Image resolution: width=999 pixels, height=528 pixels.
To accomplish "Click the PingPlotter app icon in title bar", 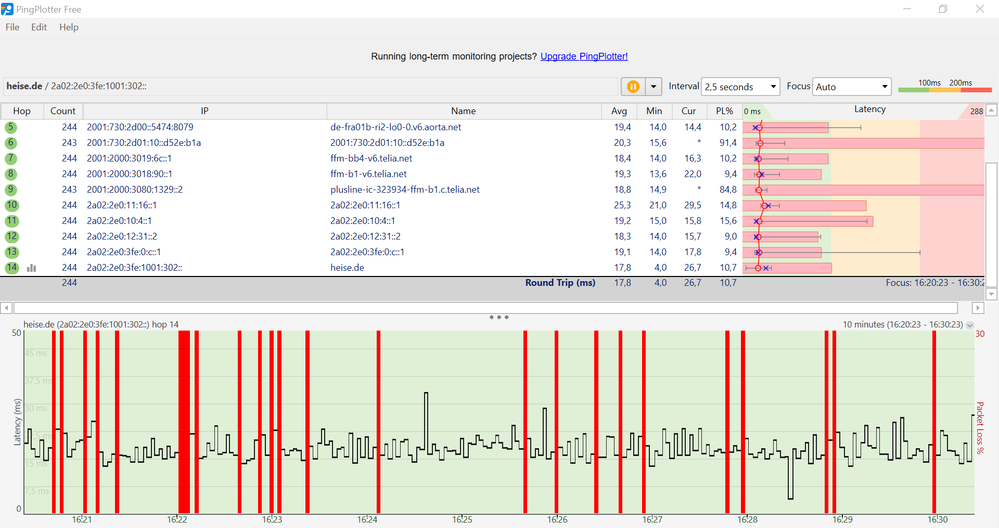I will 8,9.
